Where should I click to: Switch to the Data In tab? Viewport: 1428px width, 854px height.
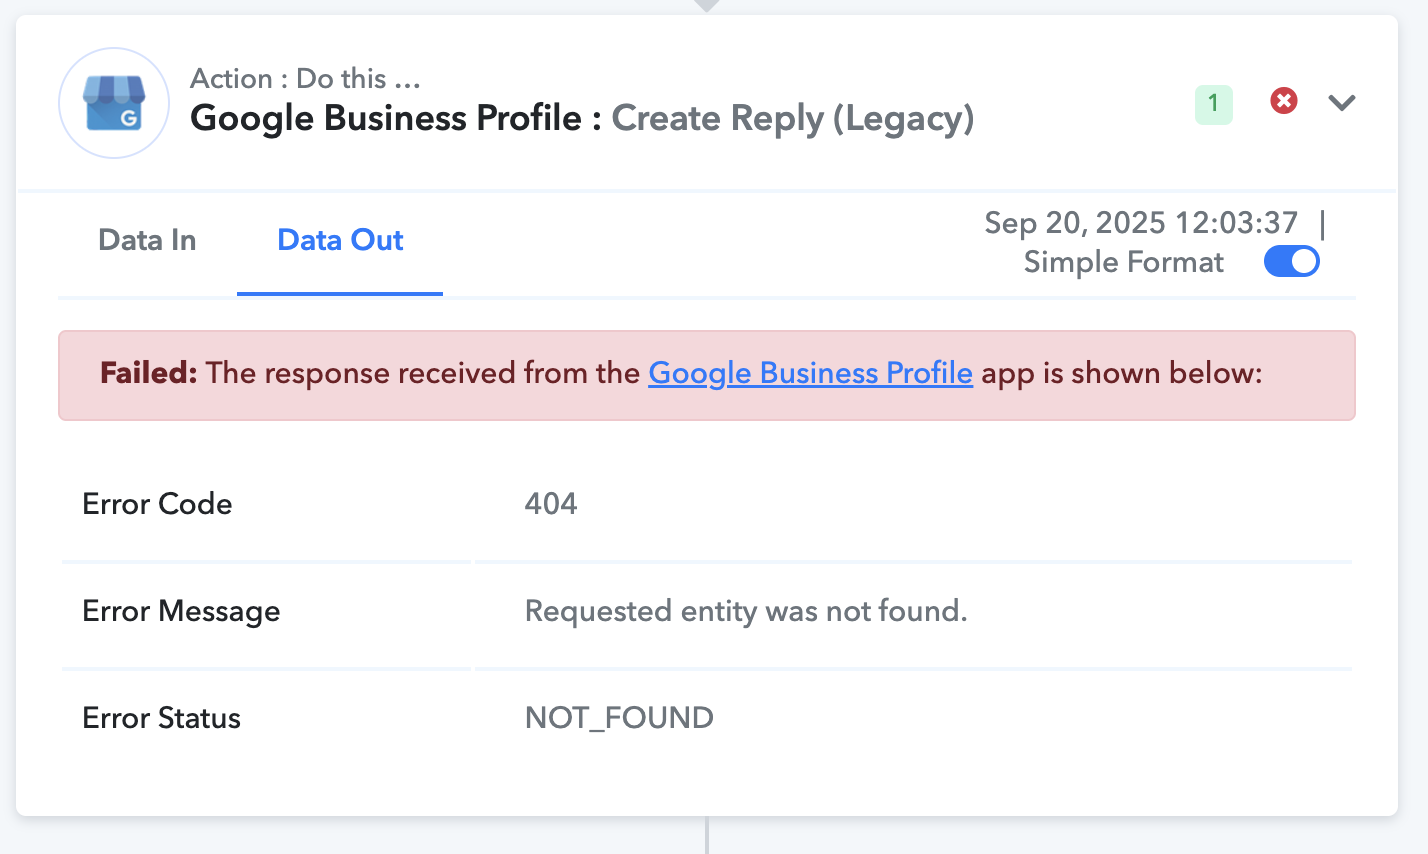pyautogui.click(x=147, y=240)
